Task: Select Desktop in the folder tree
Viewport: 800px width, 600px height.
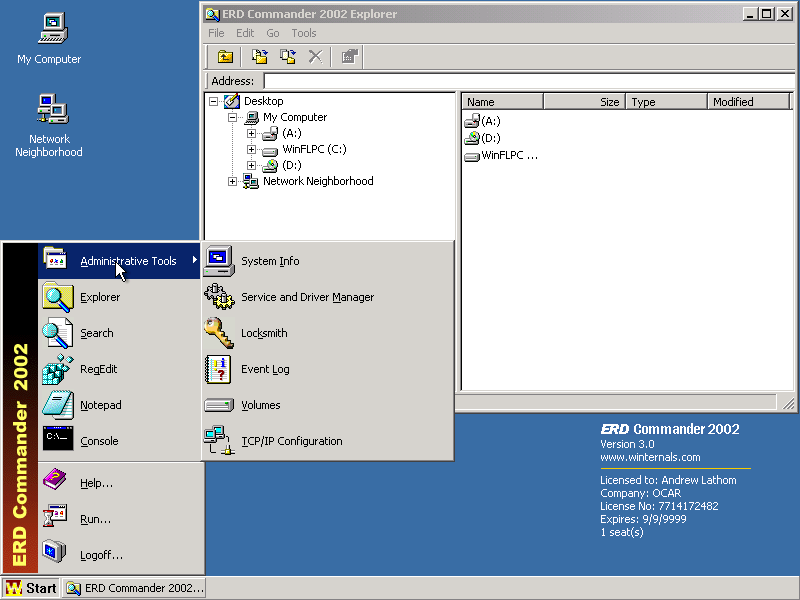Action: (x=263, y=101)
